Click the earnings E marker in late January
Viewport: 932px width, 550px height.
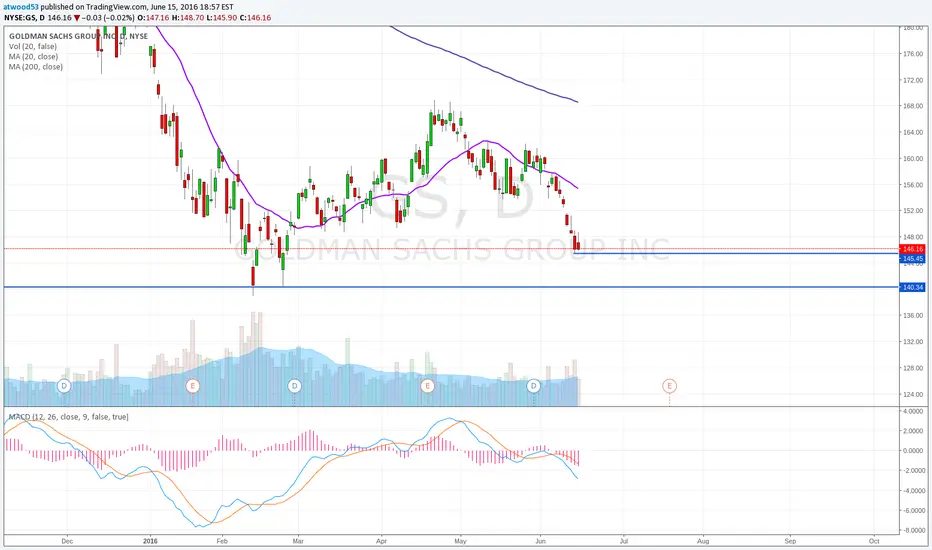(192, 386)
